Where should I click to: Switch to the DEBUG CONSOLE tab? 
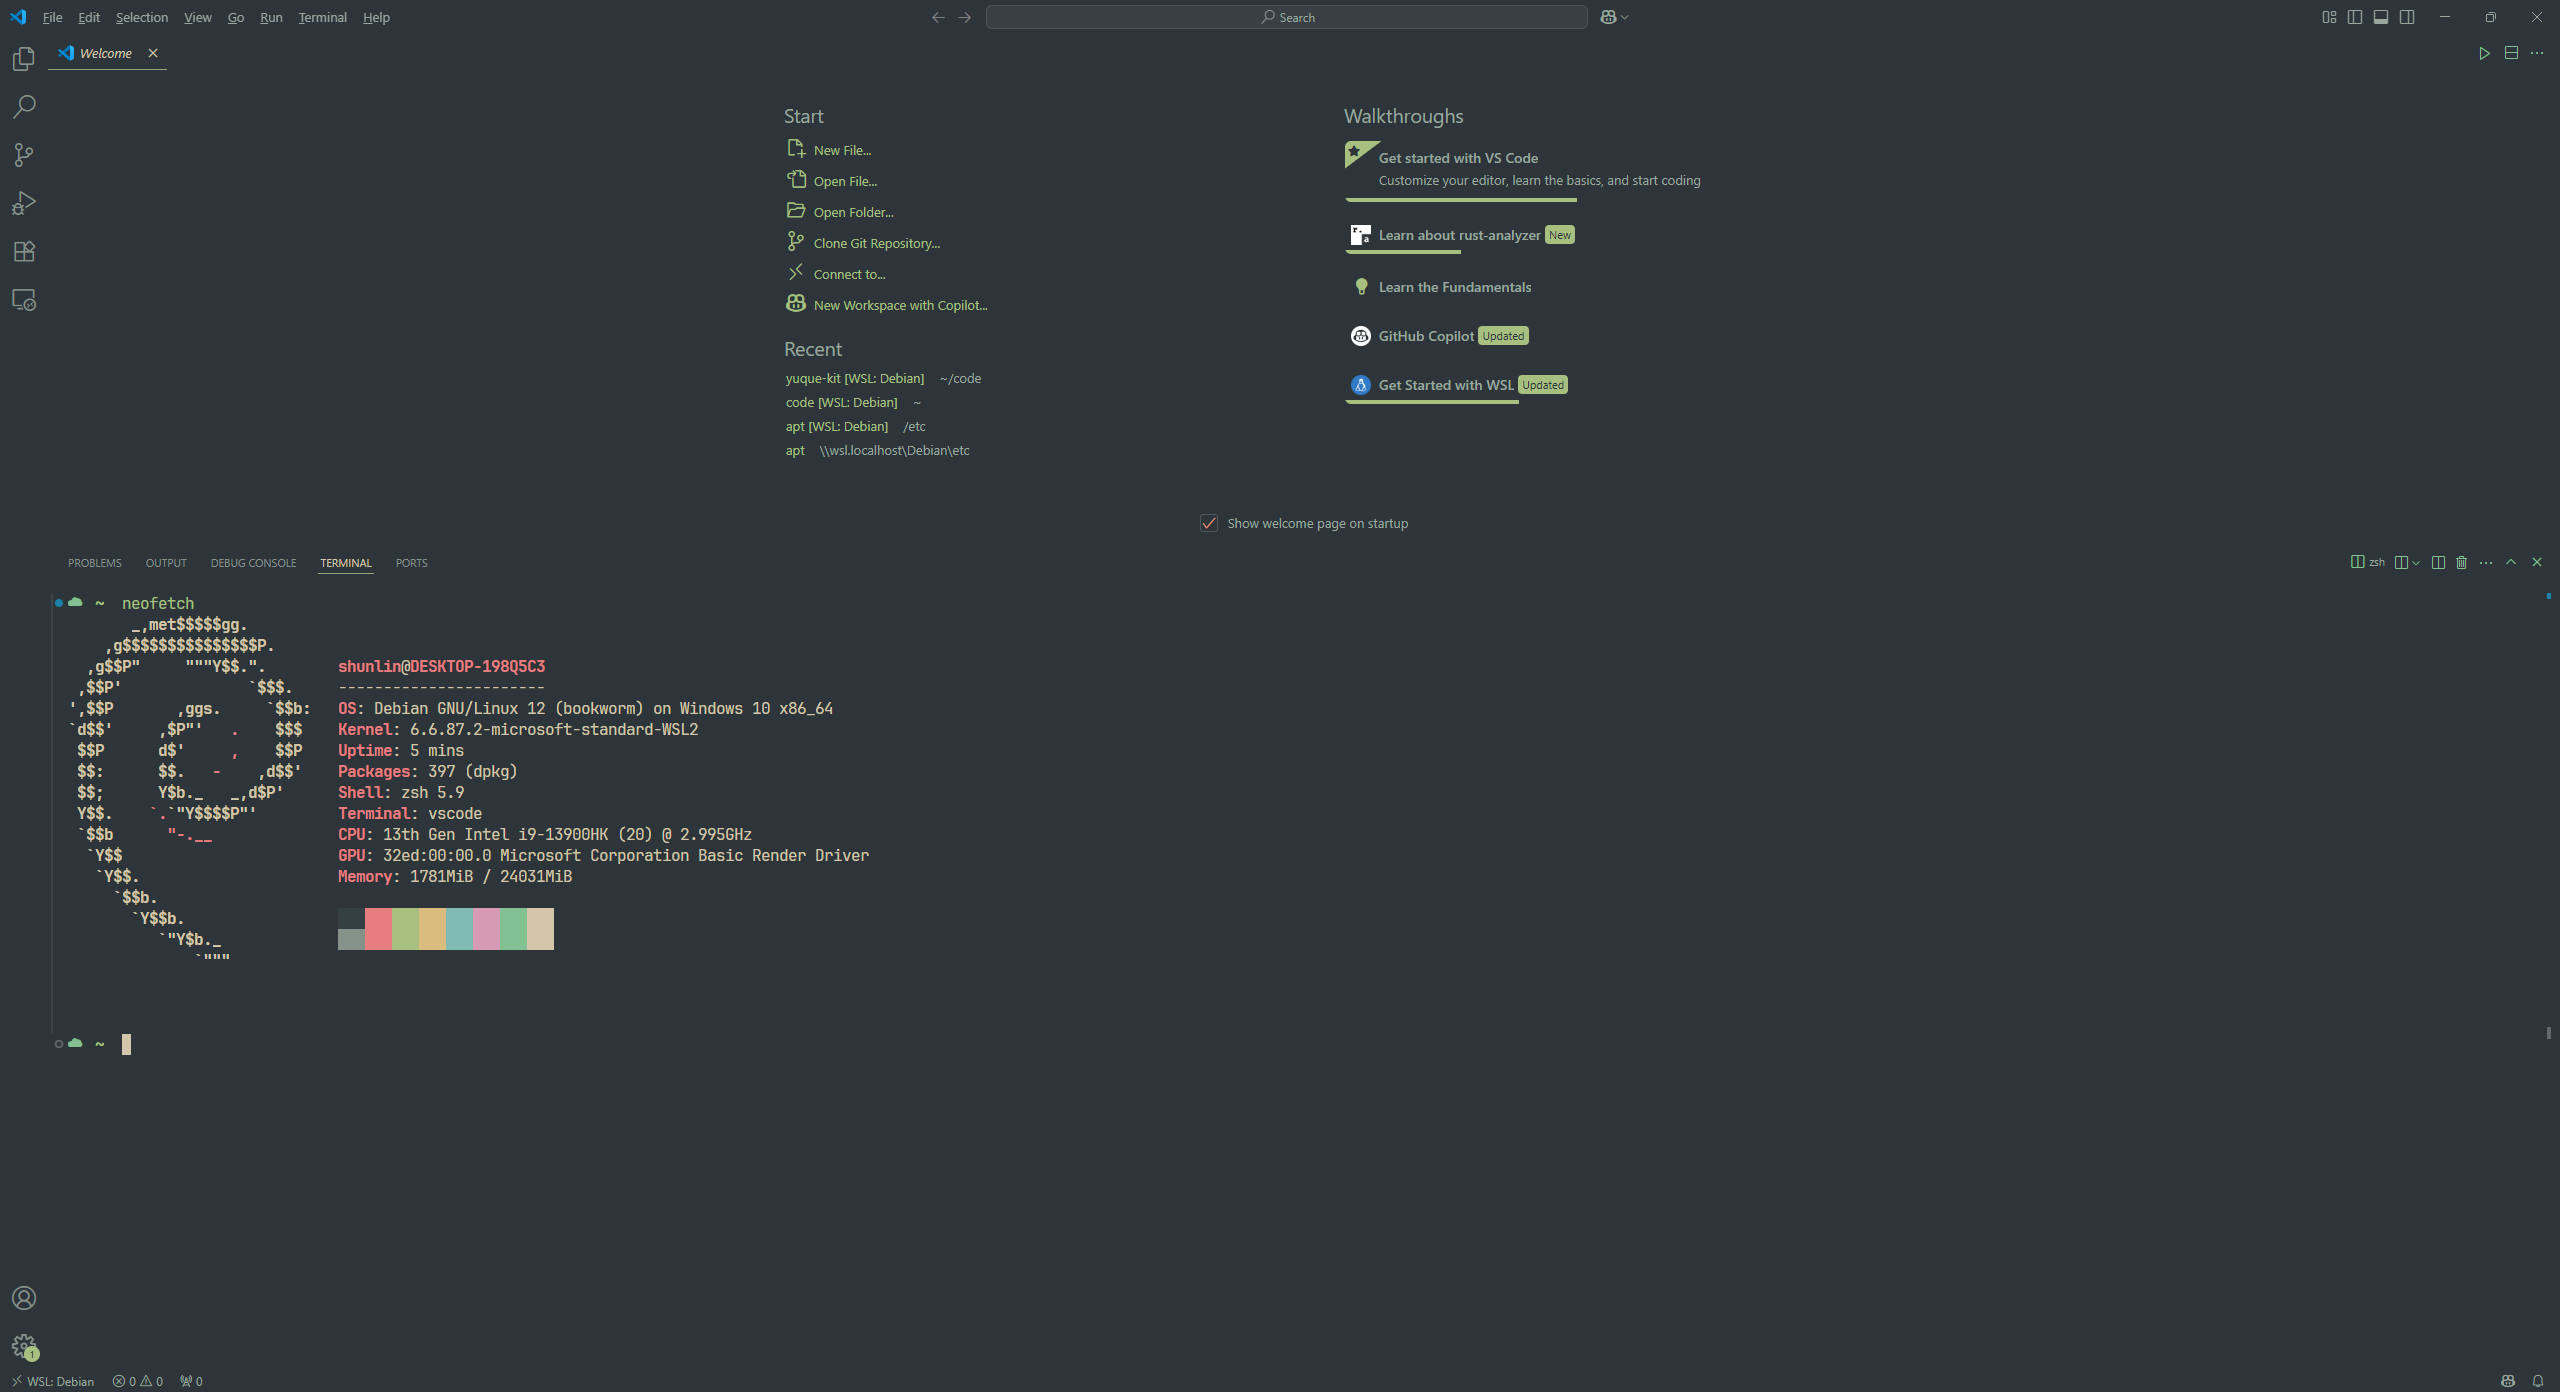click(x=254, y=563)
